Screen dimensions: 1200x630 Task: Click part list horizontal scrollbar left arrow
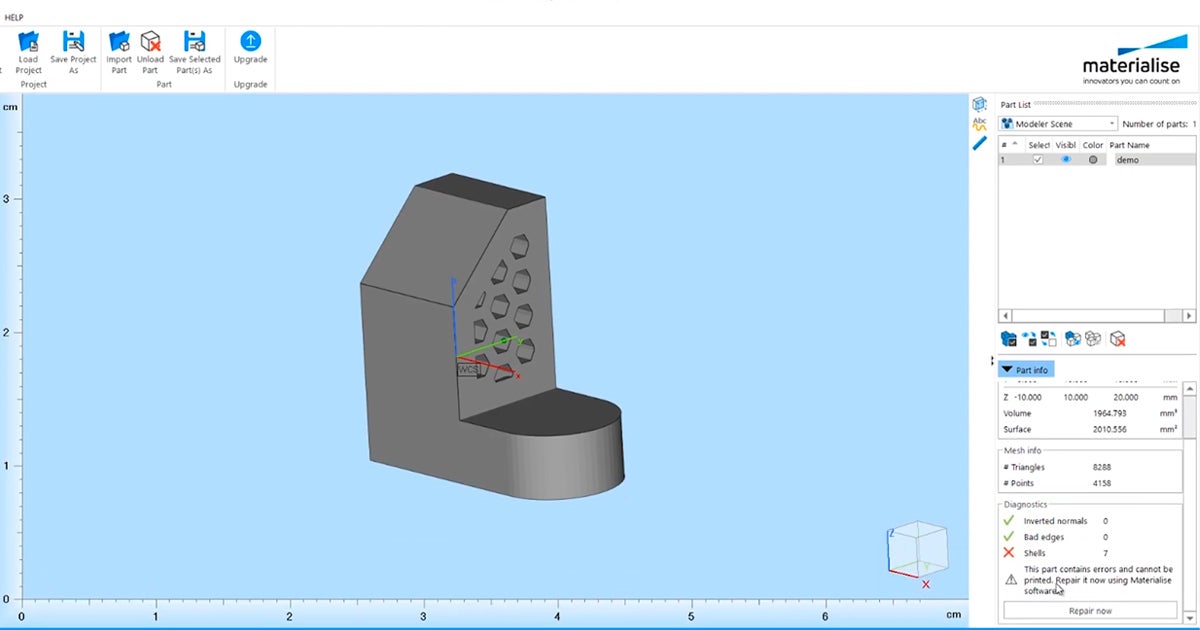(1005, 316)
